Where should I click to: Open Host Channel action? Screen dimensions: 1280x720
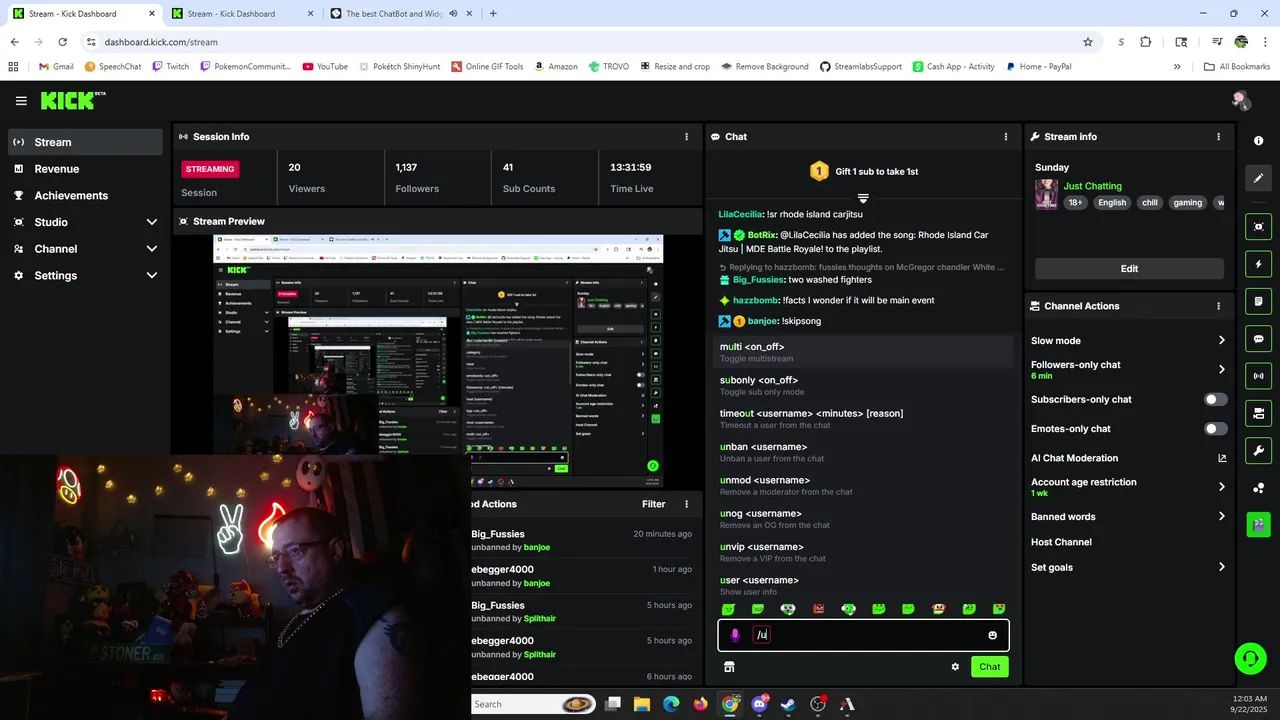pos(1062,542)
